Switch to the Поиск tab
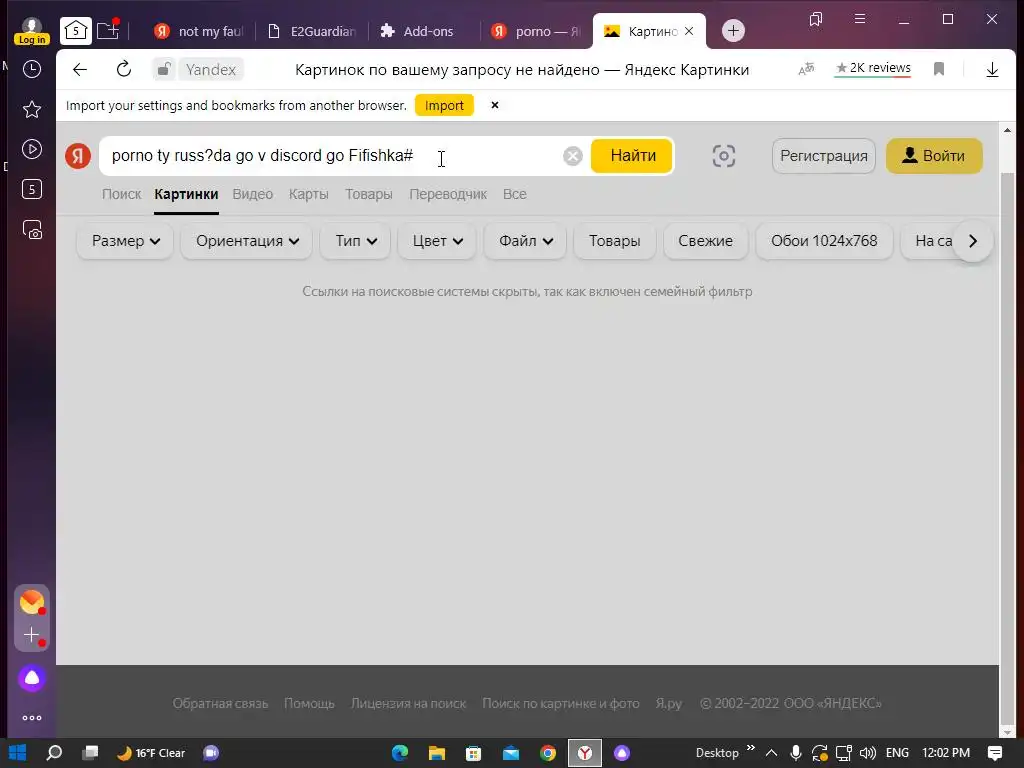 point(121,194)
